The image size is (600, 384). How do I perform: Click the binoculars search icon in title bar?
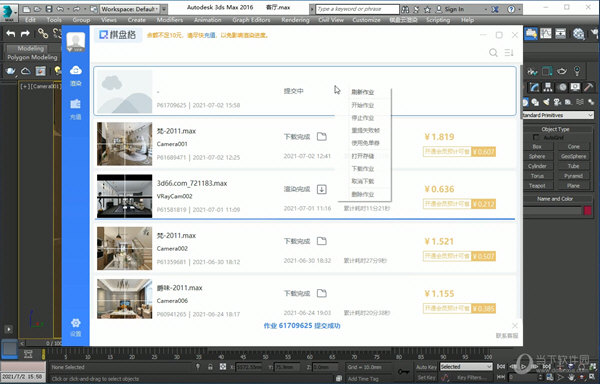coord(405,9)
